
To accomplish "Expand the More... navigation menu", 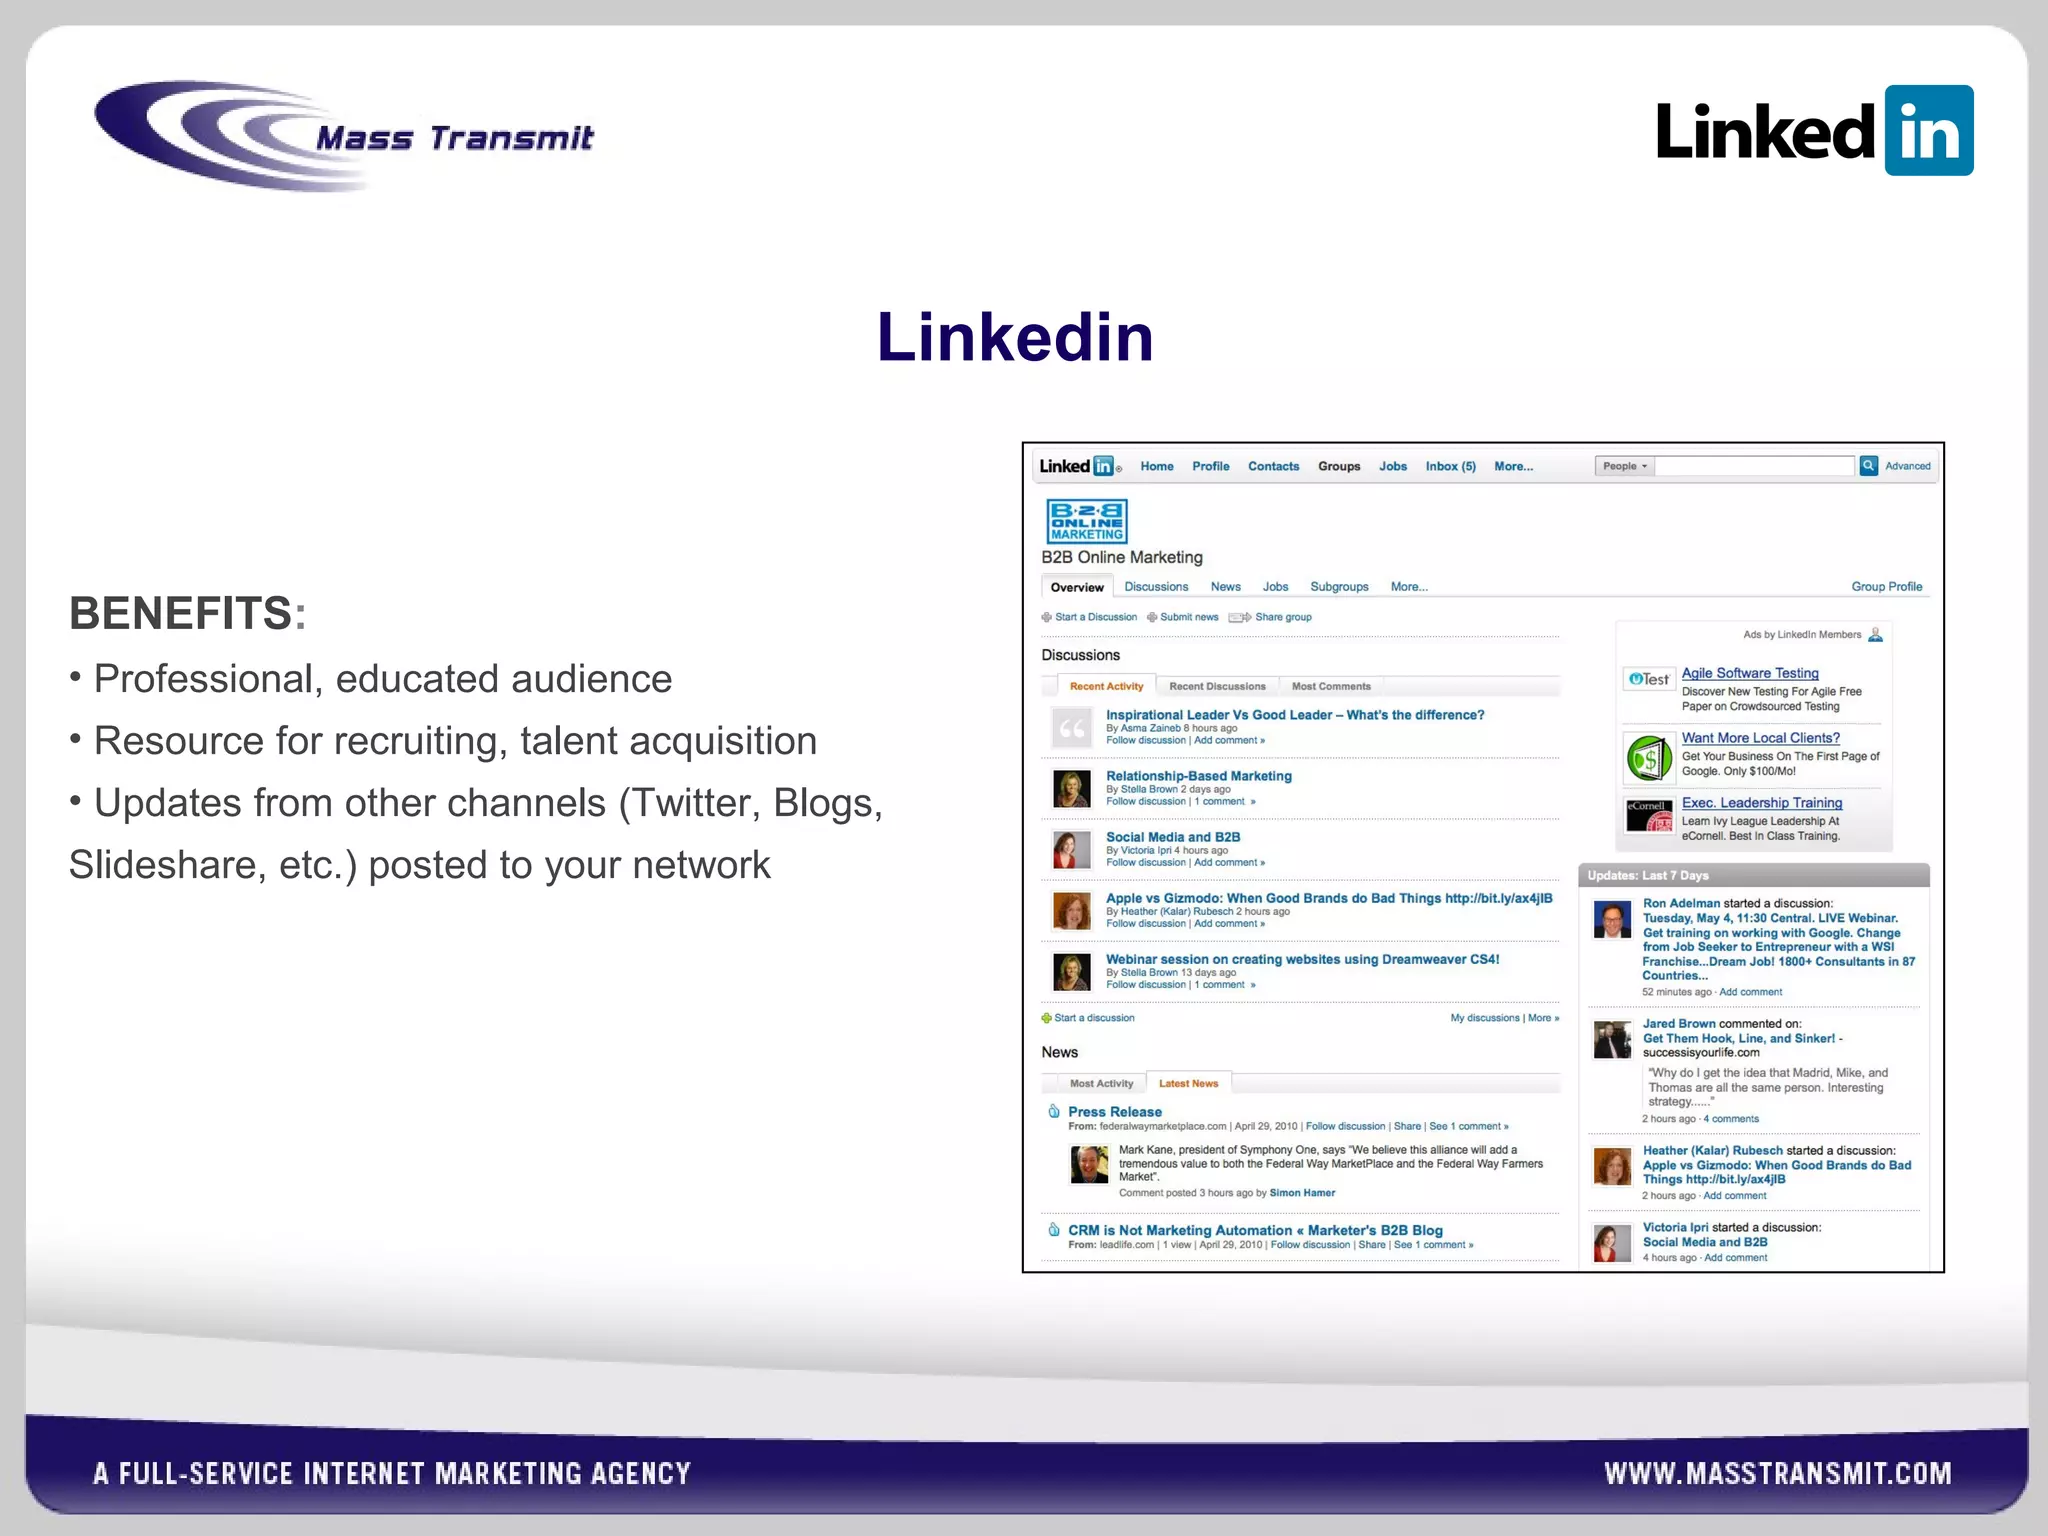I will coord(1513,466).
